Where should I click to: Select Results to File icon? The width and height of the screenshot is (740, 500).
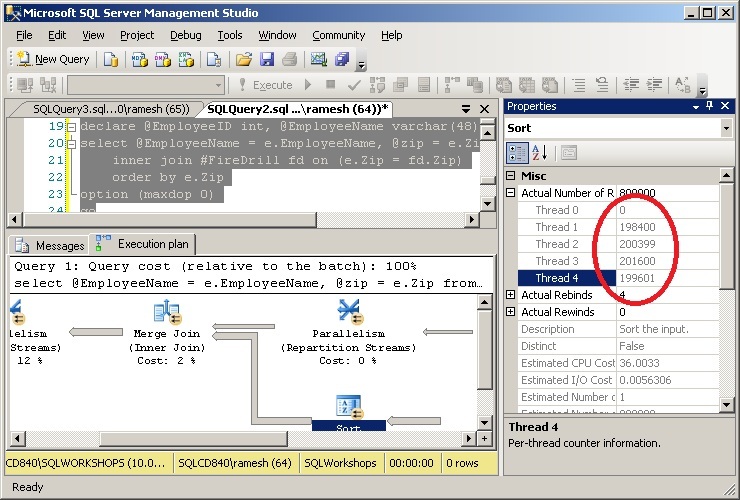550,85
